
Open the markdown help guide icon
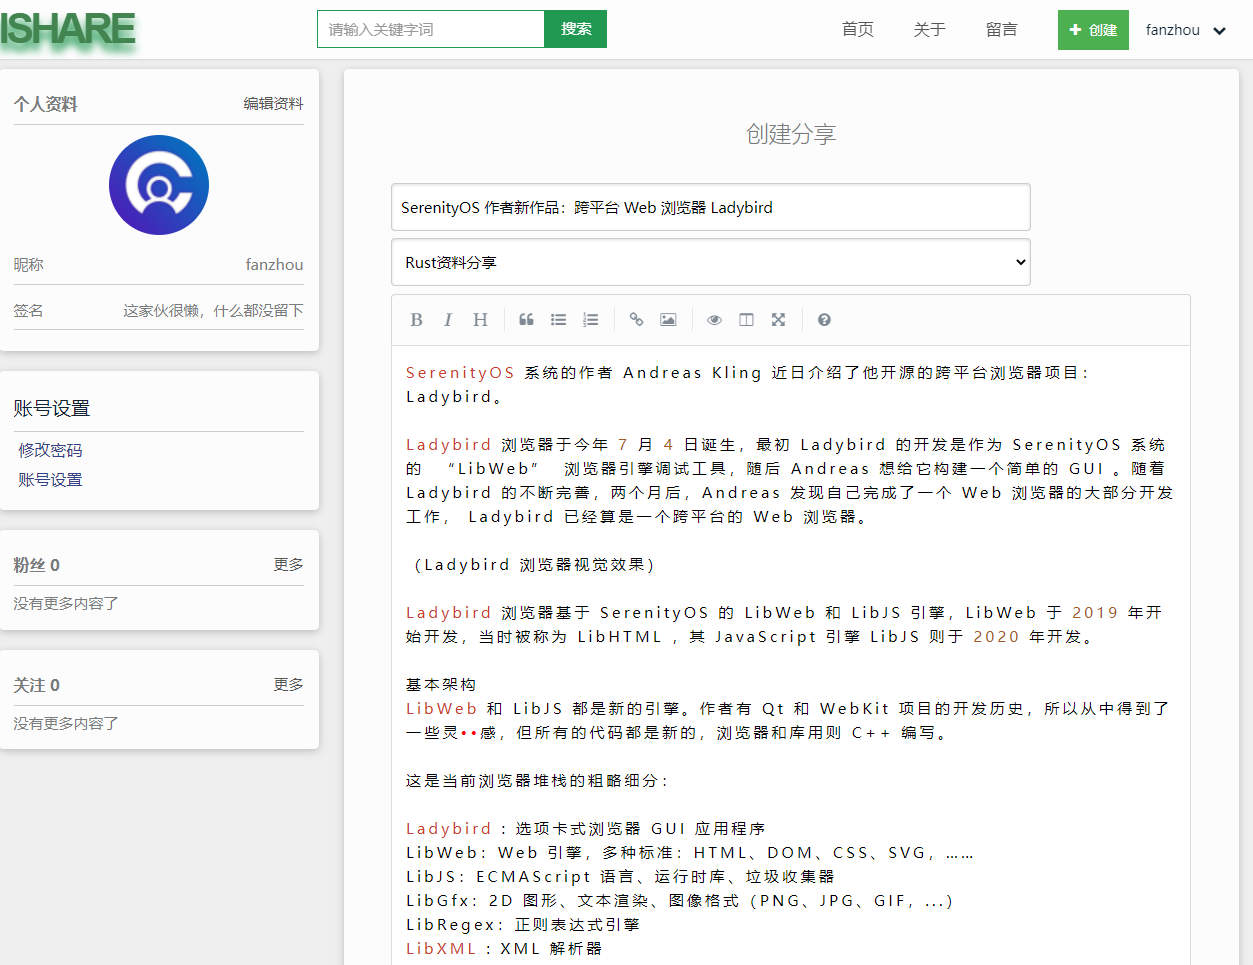point(824,320)
